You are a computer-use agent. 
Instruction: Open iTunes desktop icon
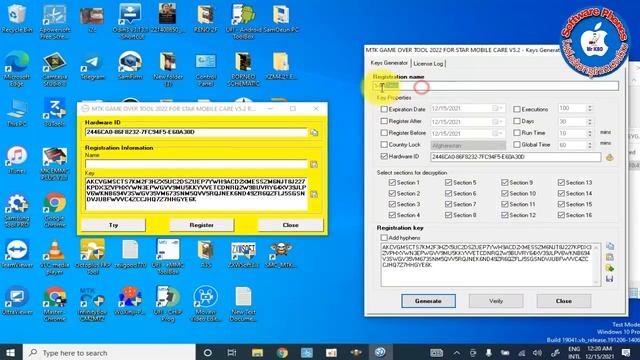click(17, 160)
